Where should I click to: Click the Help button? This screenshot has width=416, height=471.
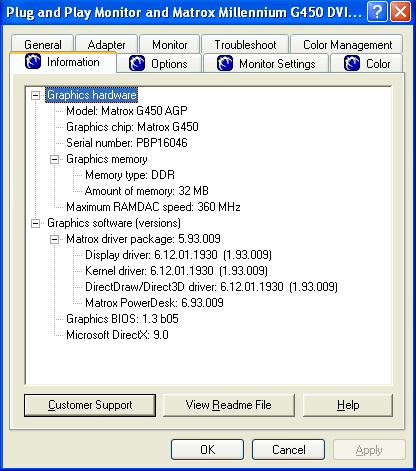[348, 405]
